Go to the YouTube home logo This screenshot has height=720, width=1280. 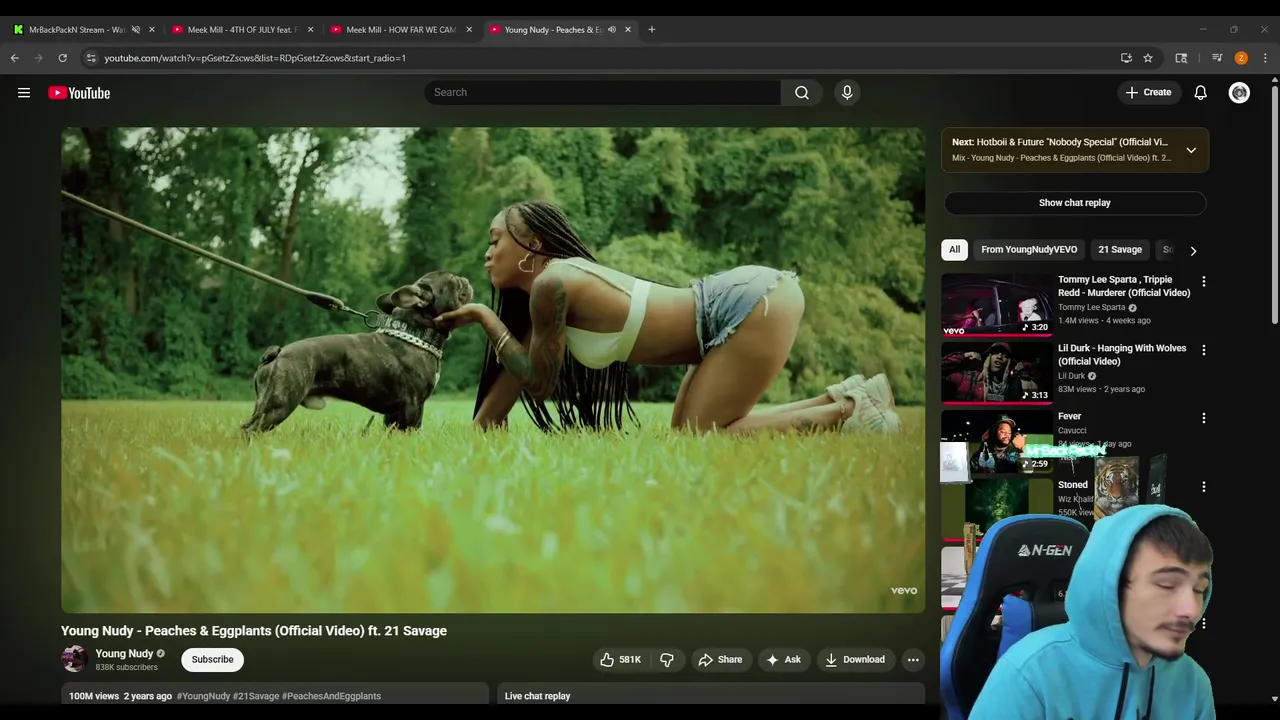pos(79,93)
